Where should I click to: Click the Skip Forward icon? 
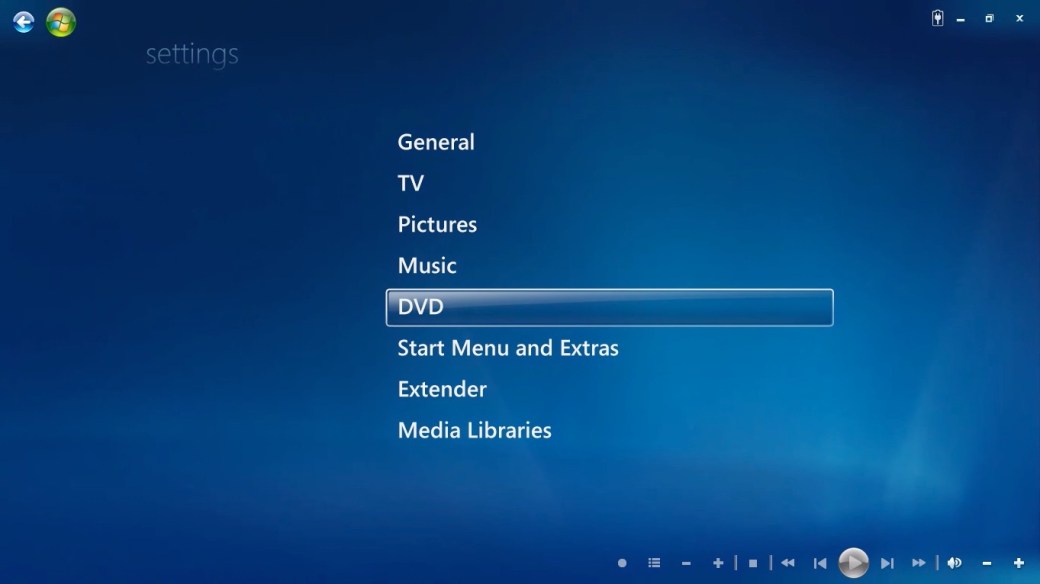click(887, 563)
